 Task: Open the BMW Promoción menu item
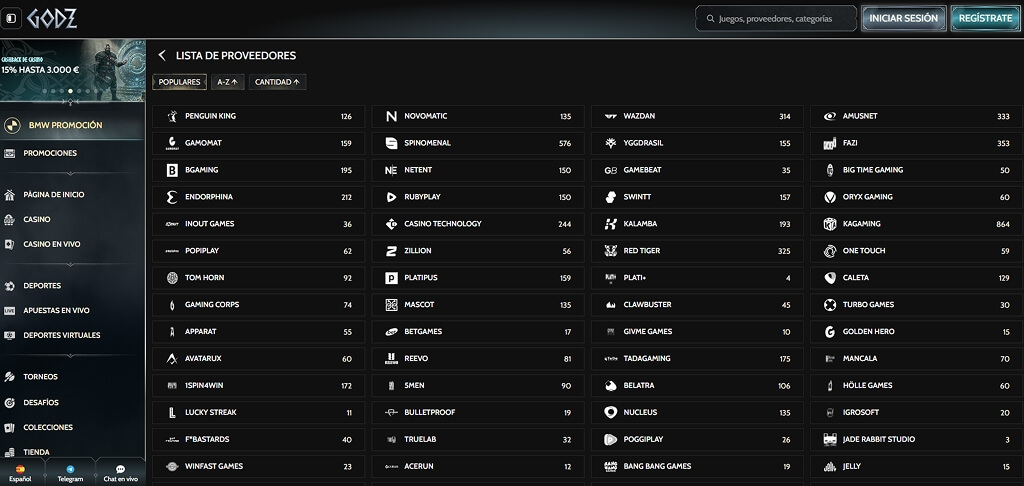72,125
